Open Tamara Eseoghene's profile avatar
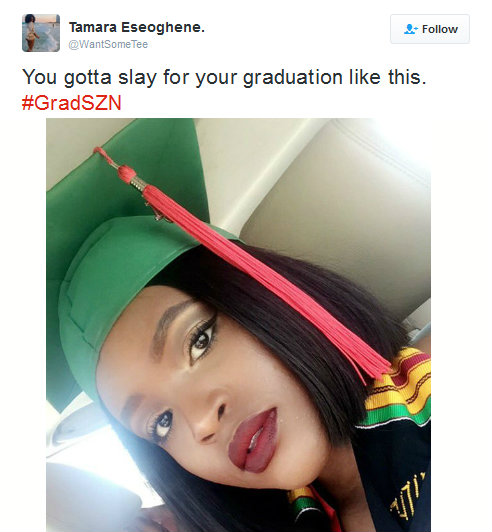Screen dimensions: 492x532 click(41, 33)
